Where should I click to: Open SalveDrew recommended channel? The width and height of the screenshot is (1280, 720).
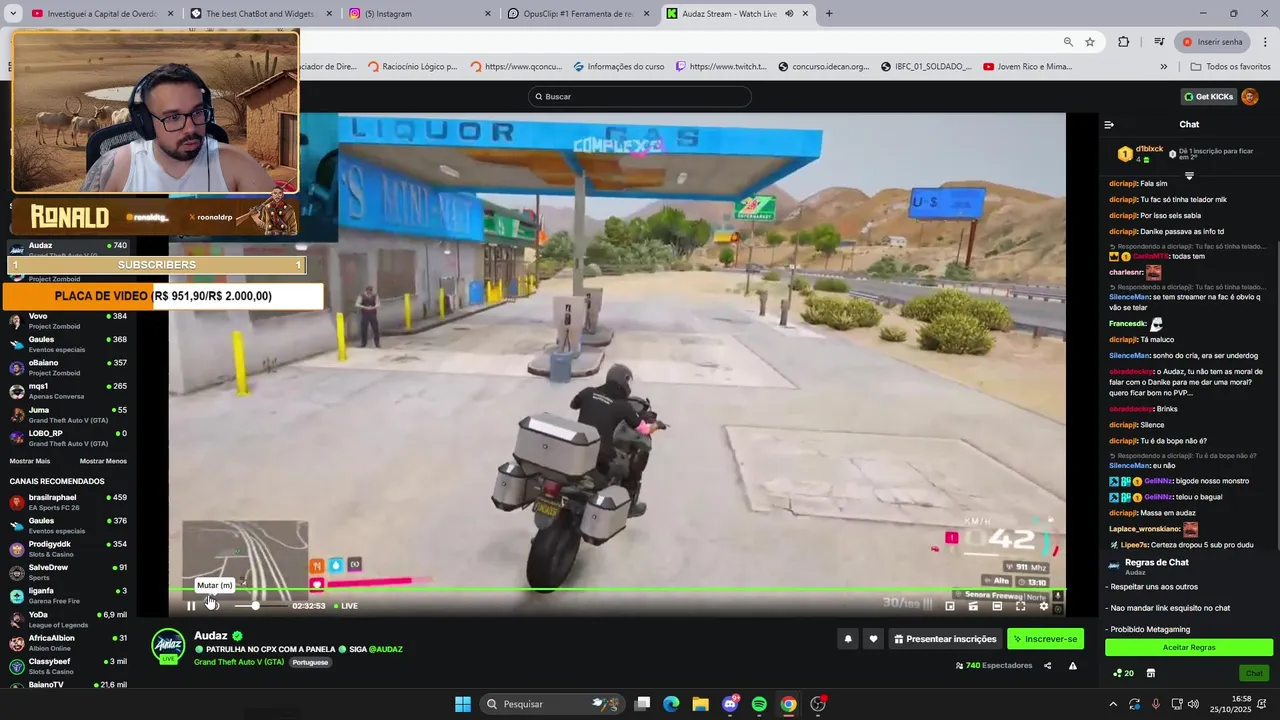[68, 572]
